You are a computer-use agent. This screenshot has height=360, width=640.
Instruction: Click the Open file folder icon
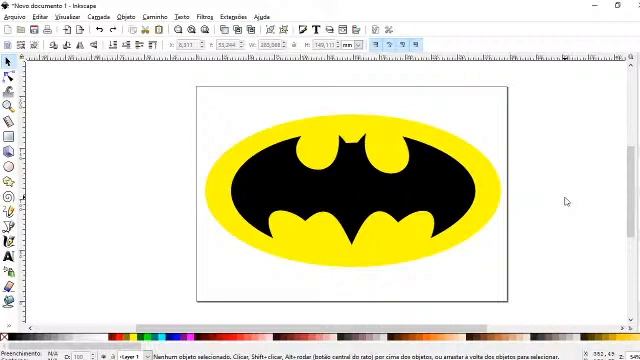(x=21, y=29)
